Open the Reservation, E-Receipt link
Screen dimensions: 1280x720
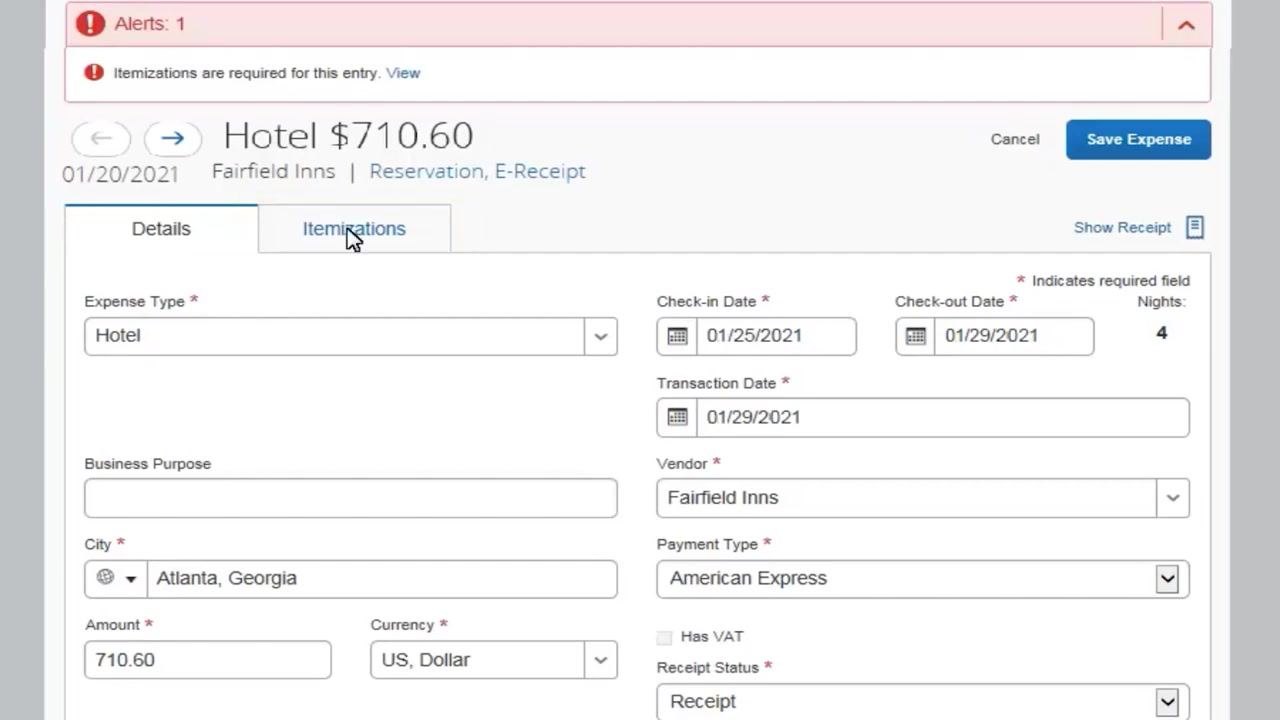(x=477, y=171)
